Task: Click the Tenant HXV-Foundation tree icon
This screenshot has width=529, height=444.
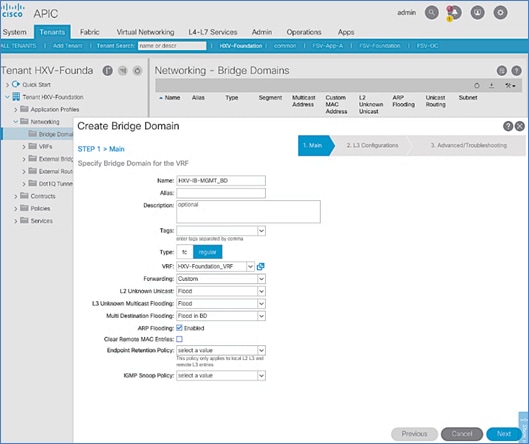Action: click(16, 97)
